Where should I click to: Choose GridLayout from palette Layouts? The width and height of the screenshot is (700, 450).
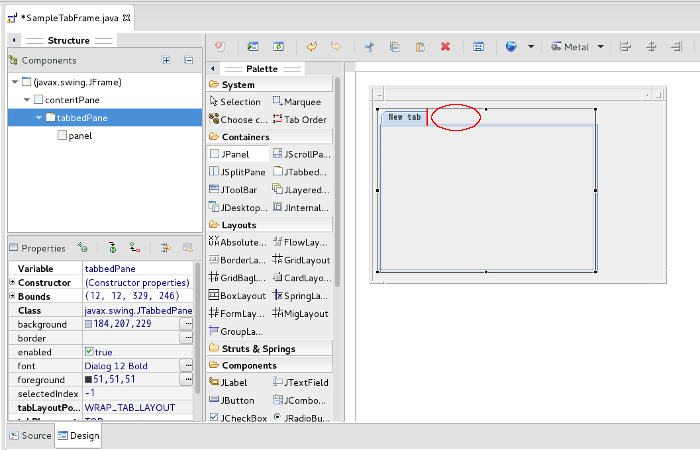pos(301,260)
